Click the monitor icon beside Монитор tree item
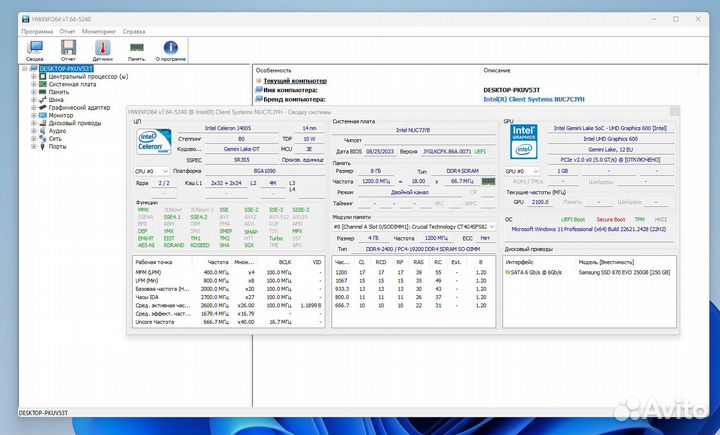 43,115
